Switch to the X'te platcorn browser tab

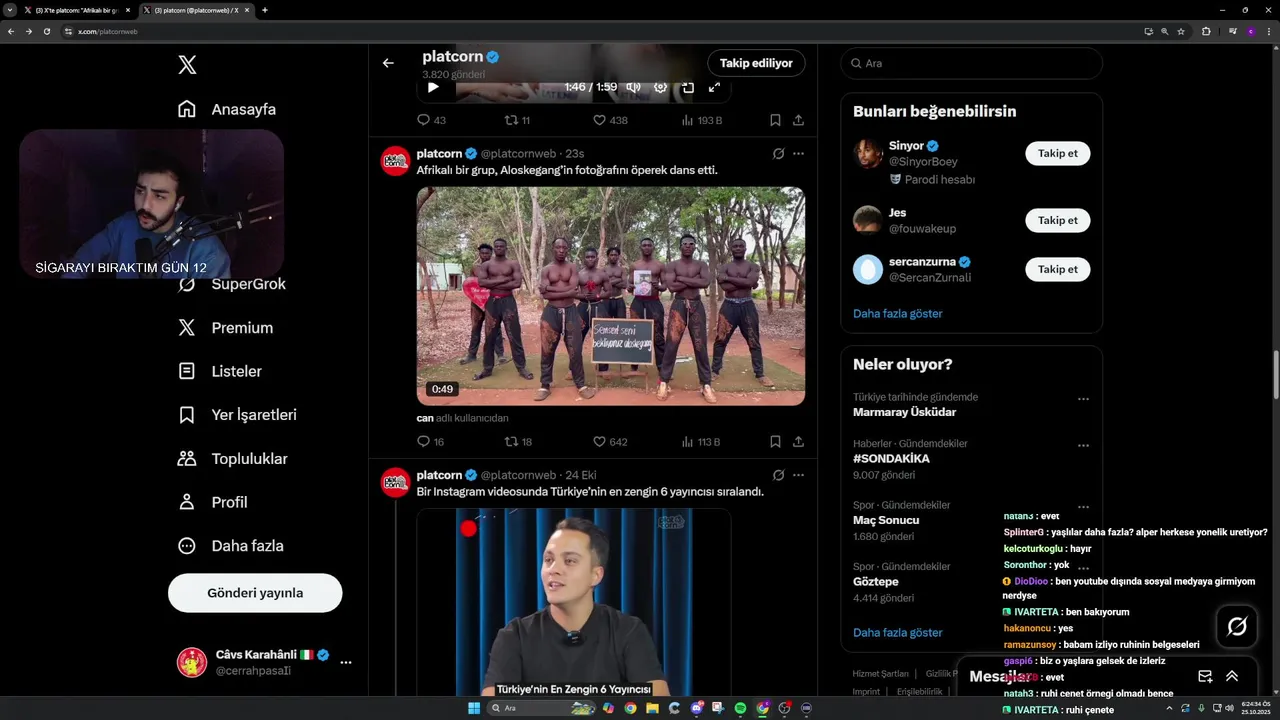click(77, 10)
